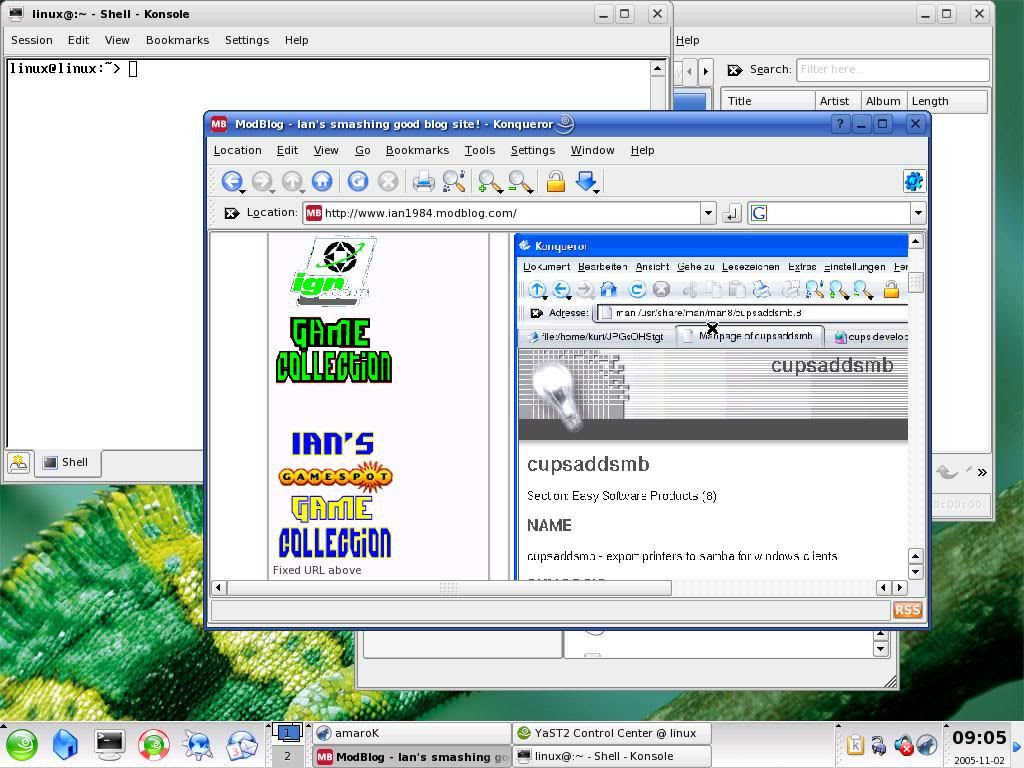Print the current web page
The width and height of the screenshot is (1024, 768).
[x=423, y=181]
